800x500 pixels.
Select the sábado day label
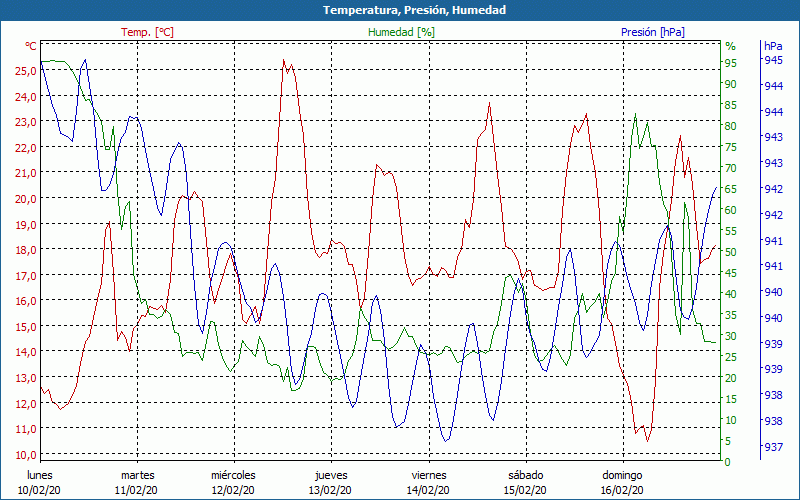(x=525, y=475)
